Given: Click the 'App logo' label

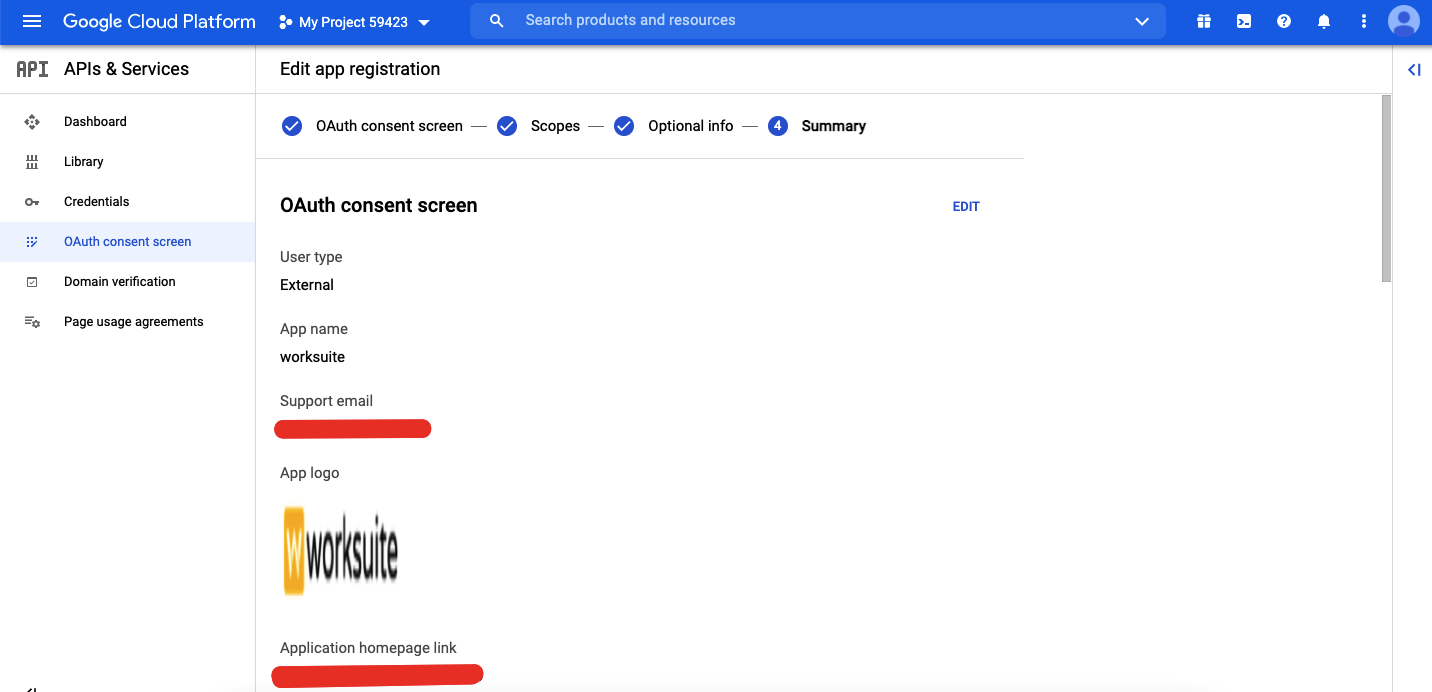Looking at the screenshot, I should pyautogui.click(x=309, y=473).
